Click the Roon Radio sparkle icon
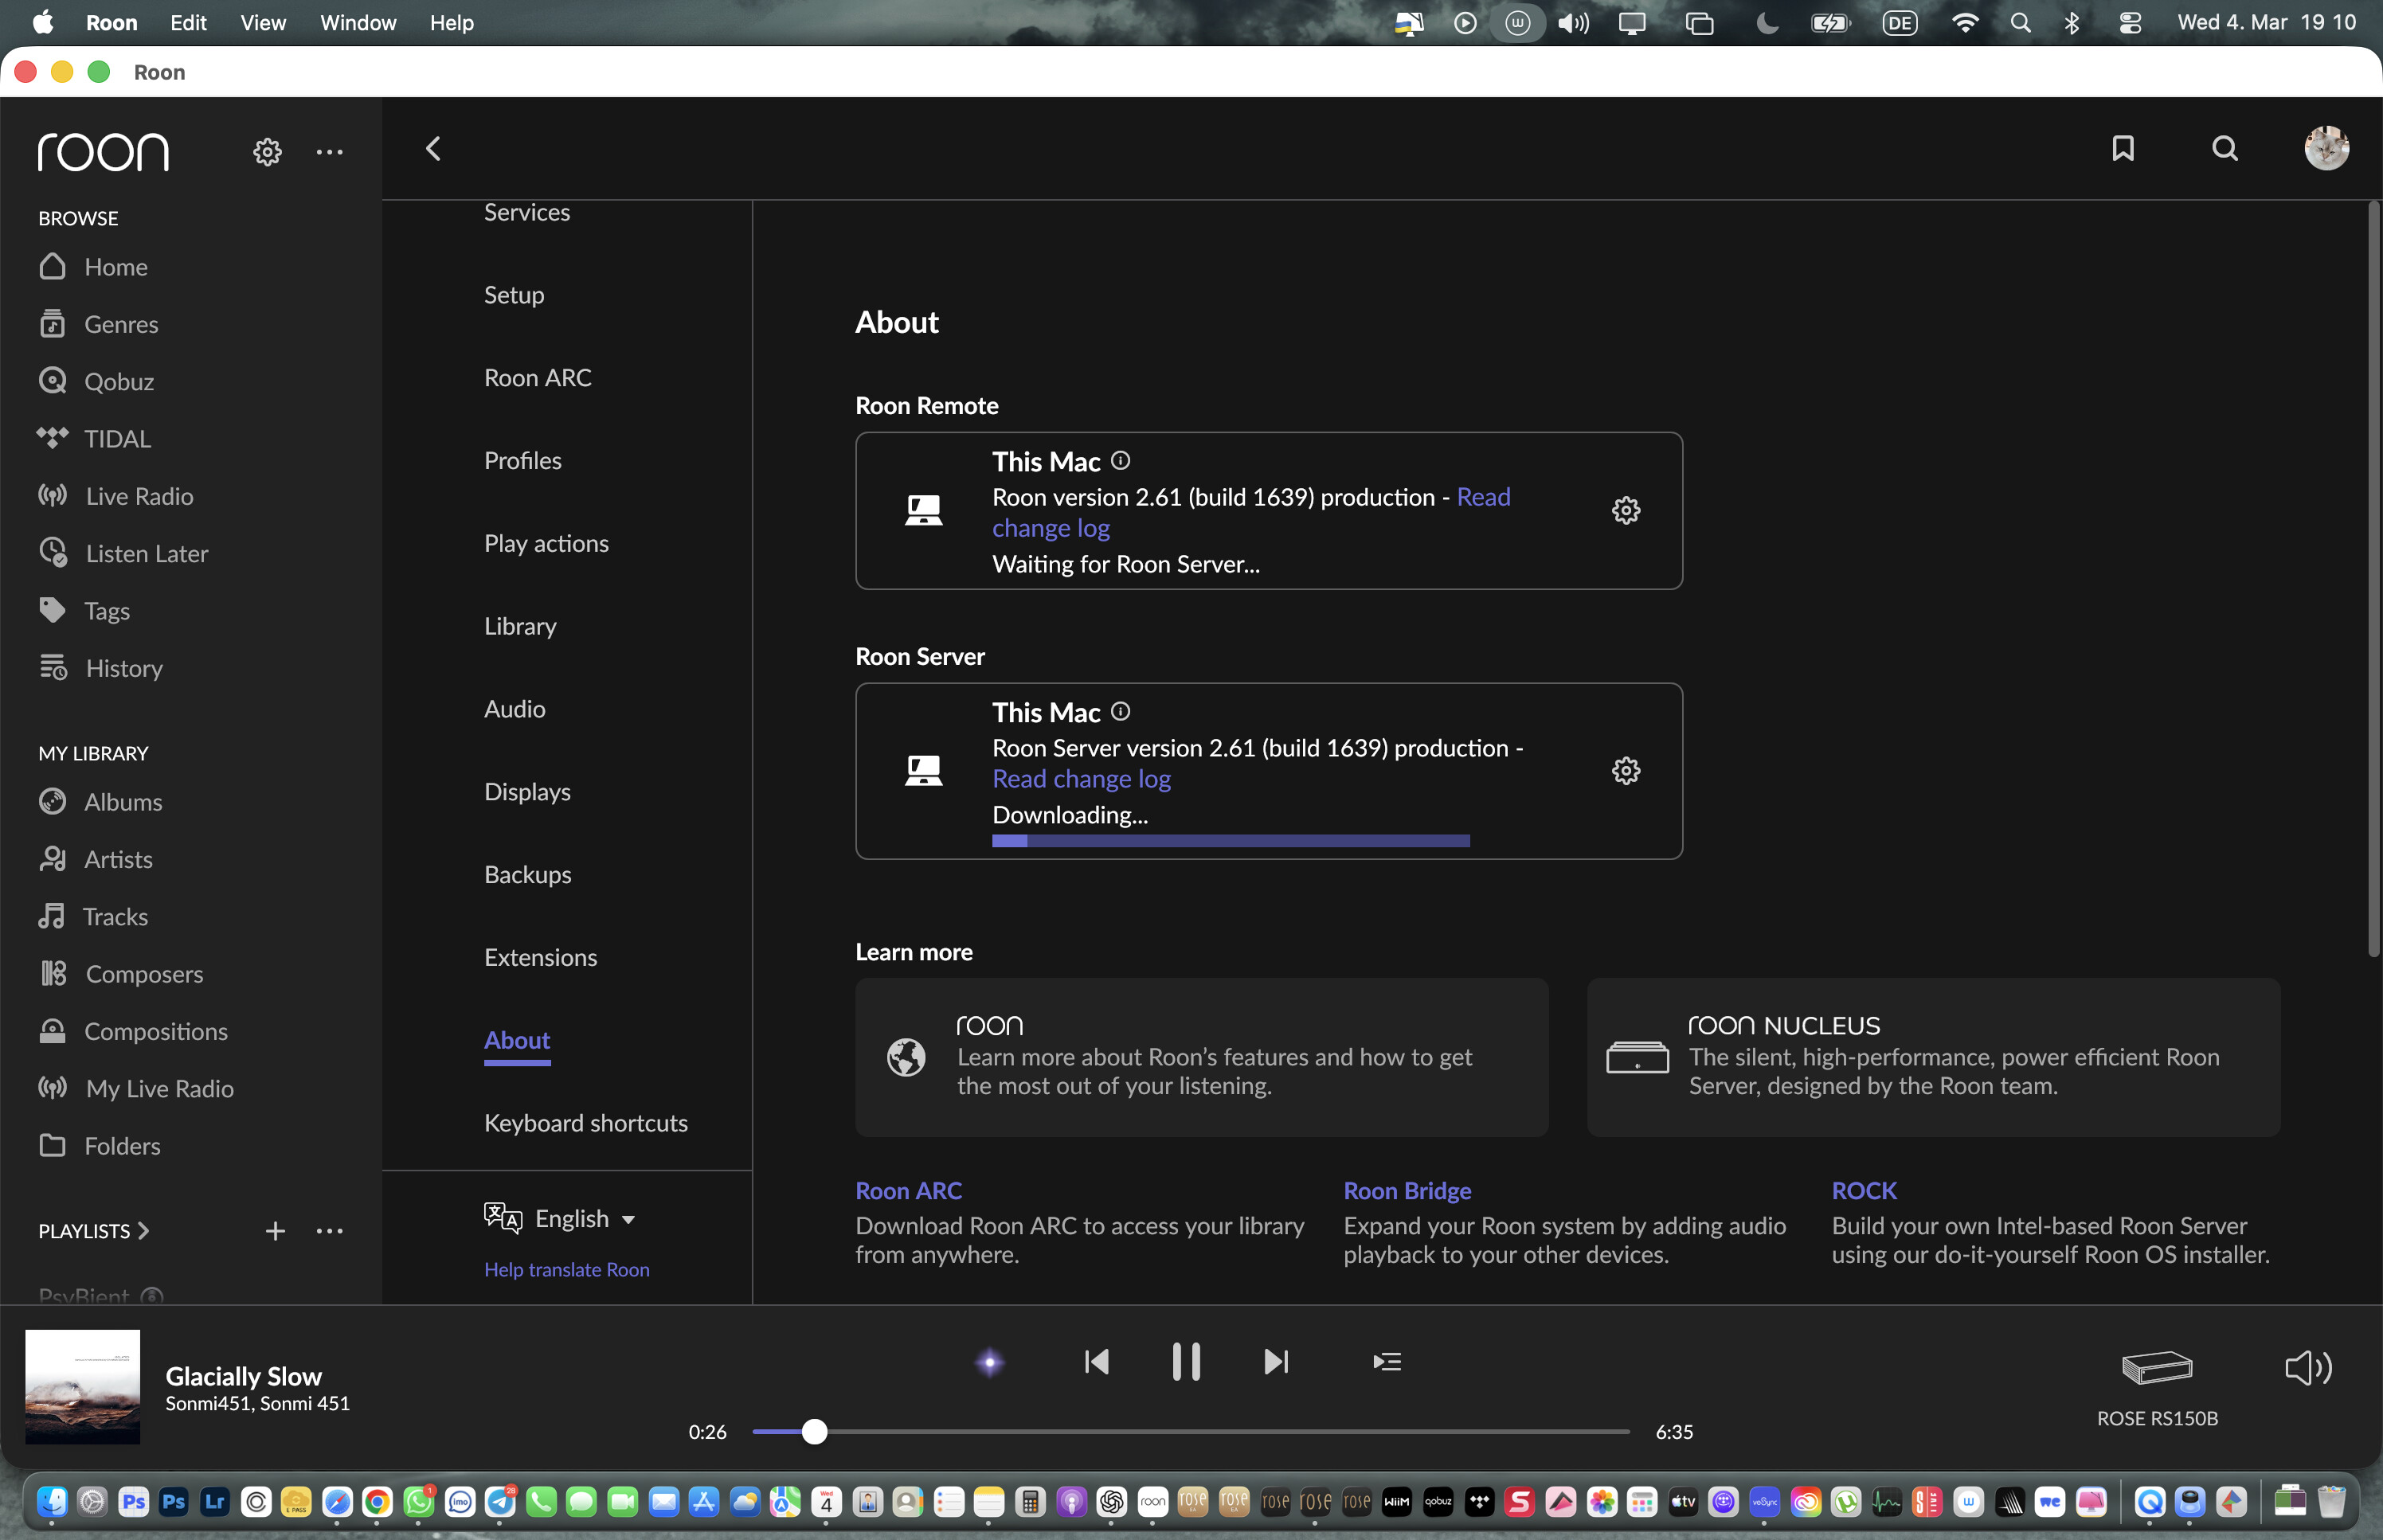Viewport: 2383px width, 1540px height. tap(989, 1362)
